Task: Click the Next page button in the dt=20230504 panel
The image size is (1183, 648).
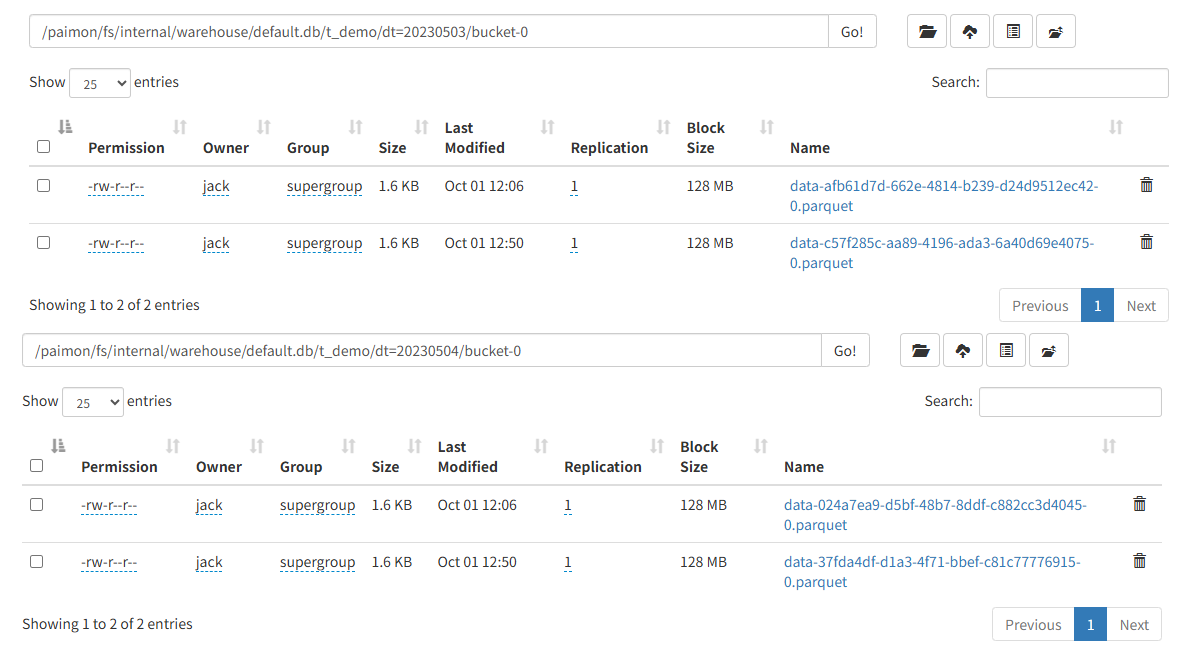Action: coord(1134,625)
